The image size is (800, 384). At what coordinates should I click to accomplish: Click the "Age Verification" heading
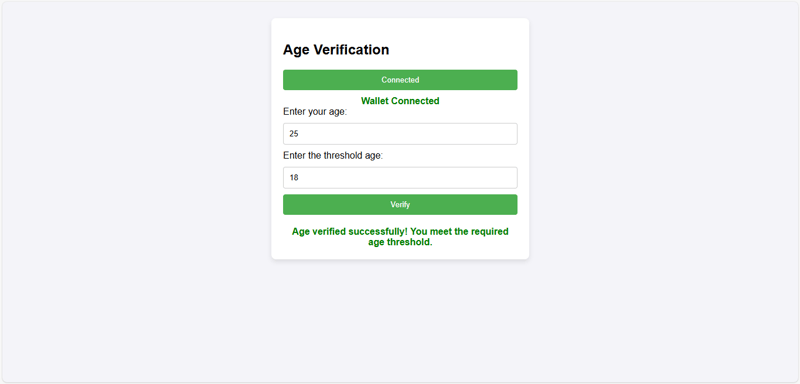point(336,49)
